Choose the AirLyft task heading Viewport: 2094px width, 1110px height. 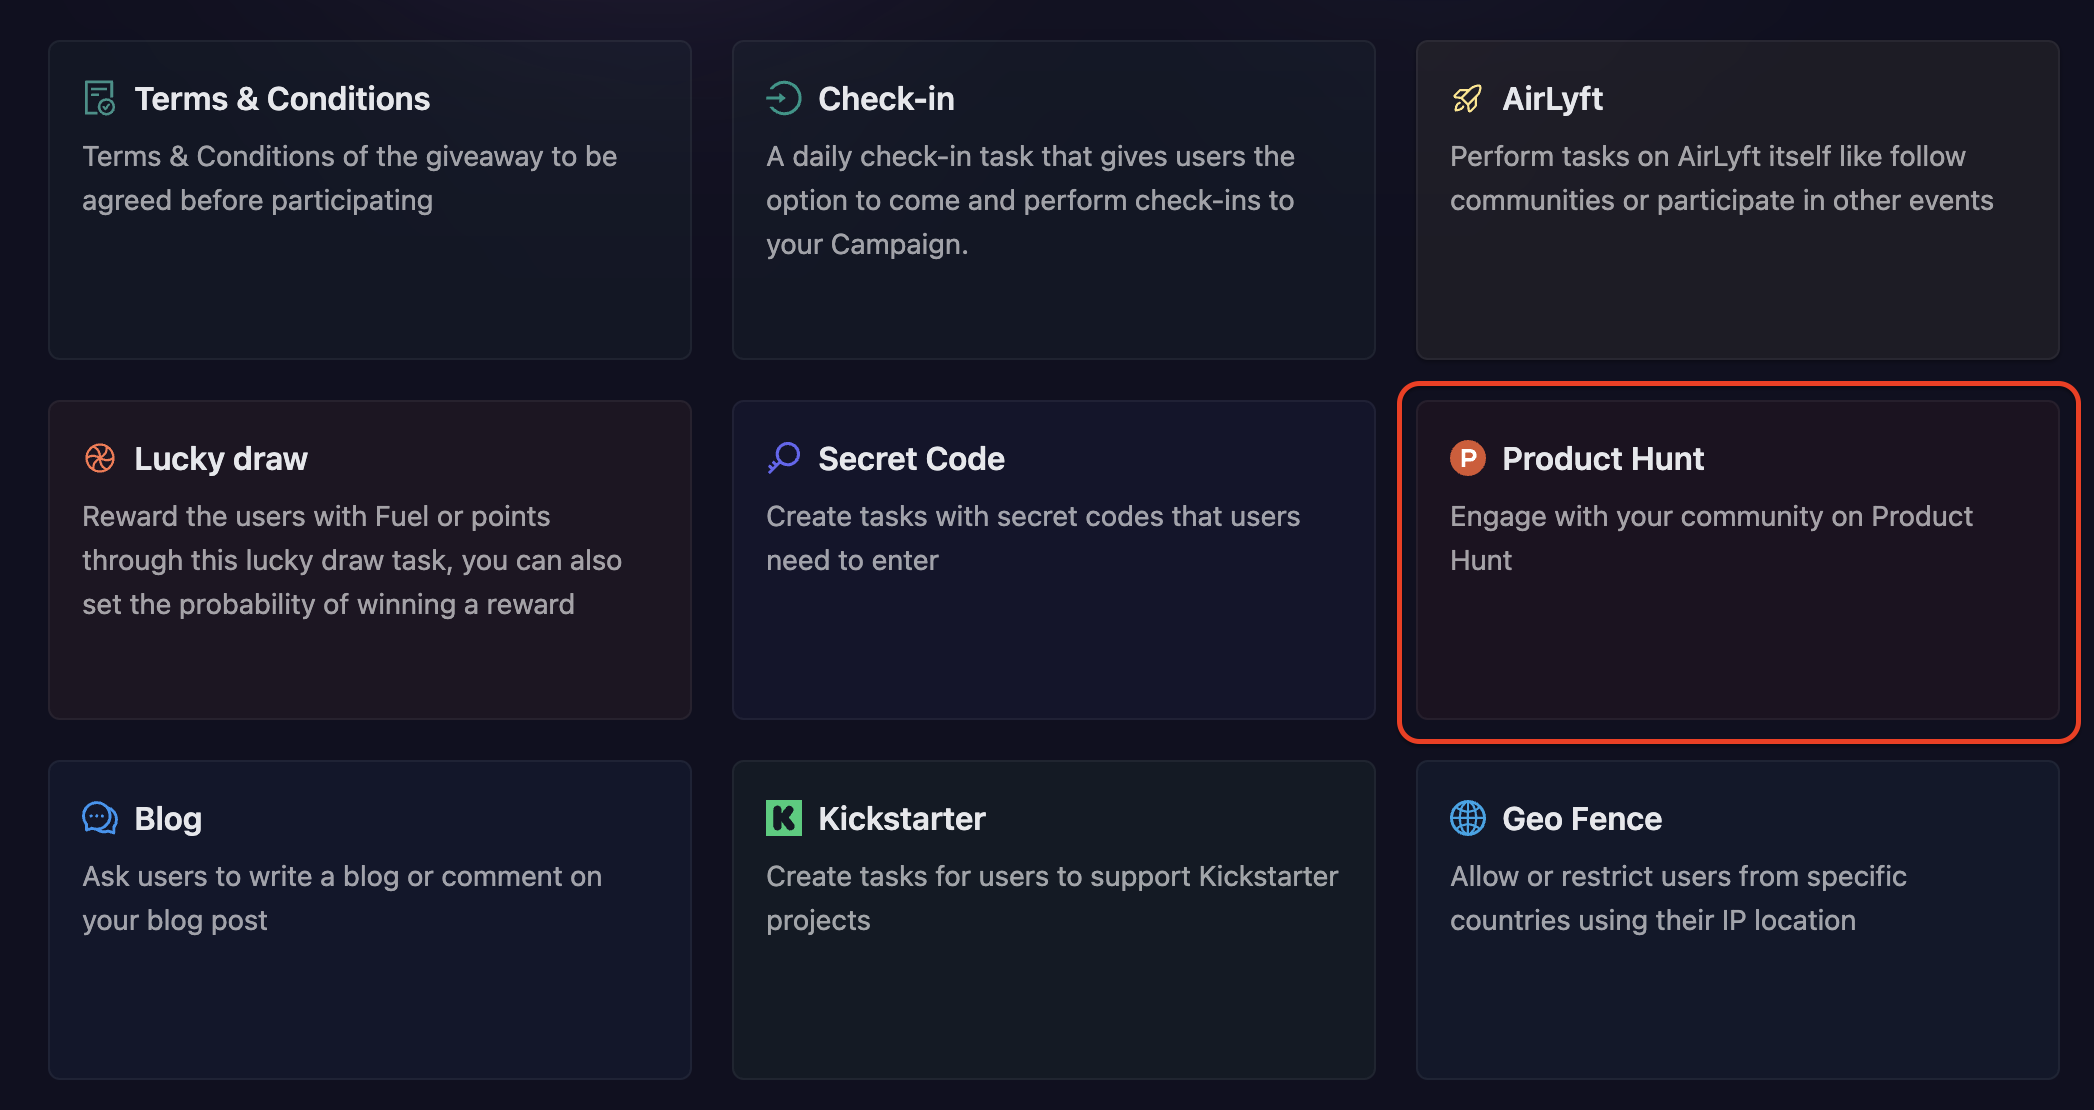pos(1552,98)
